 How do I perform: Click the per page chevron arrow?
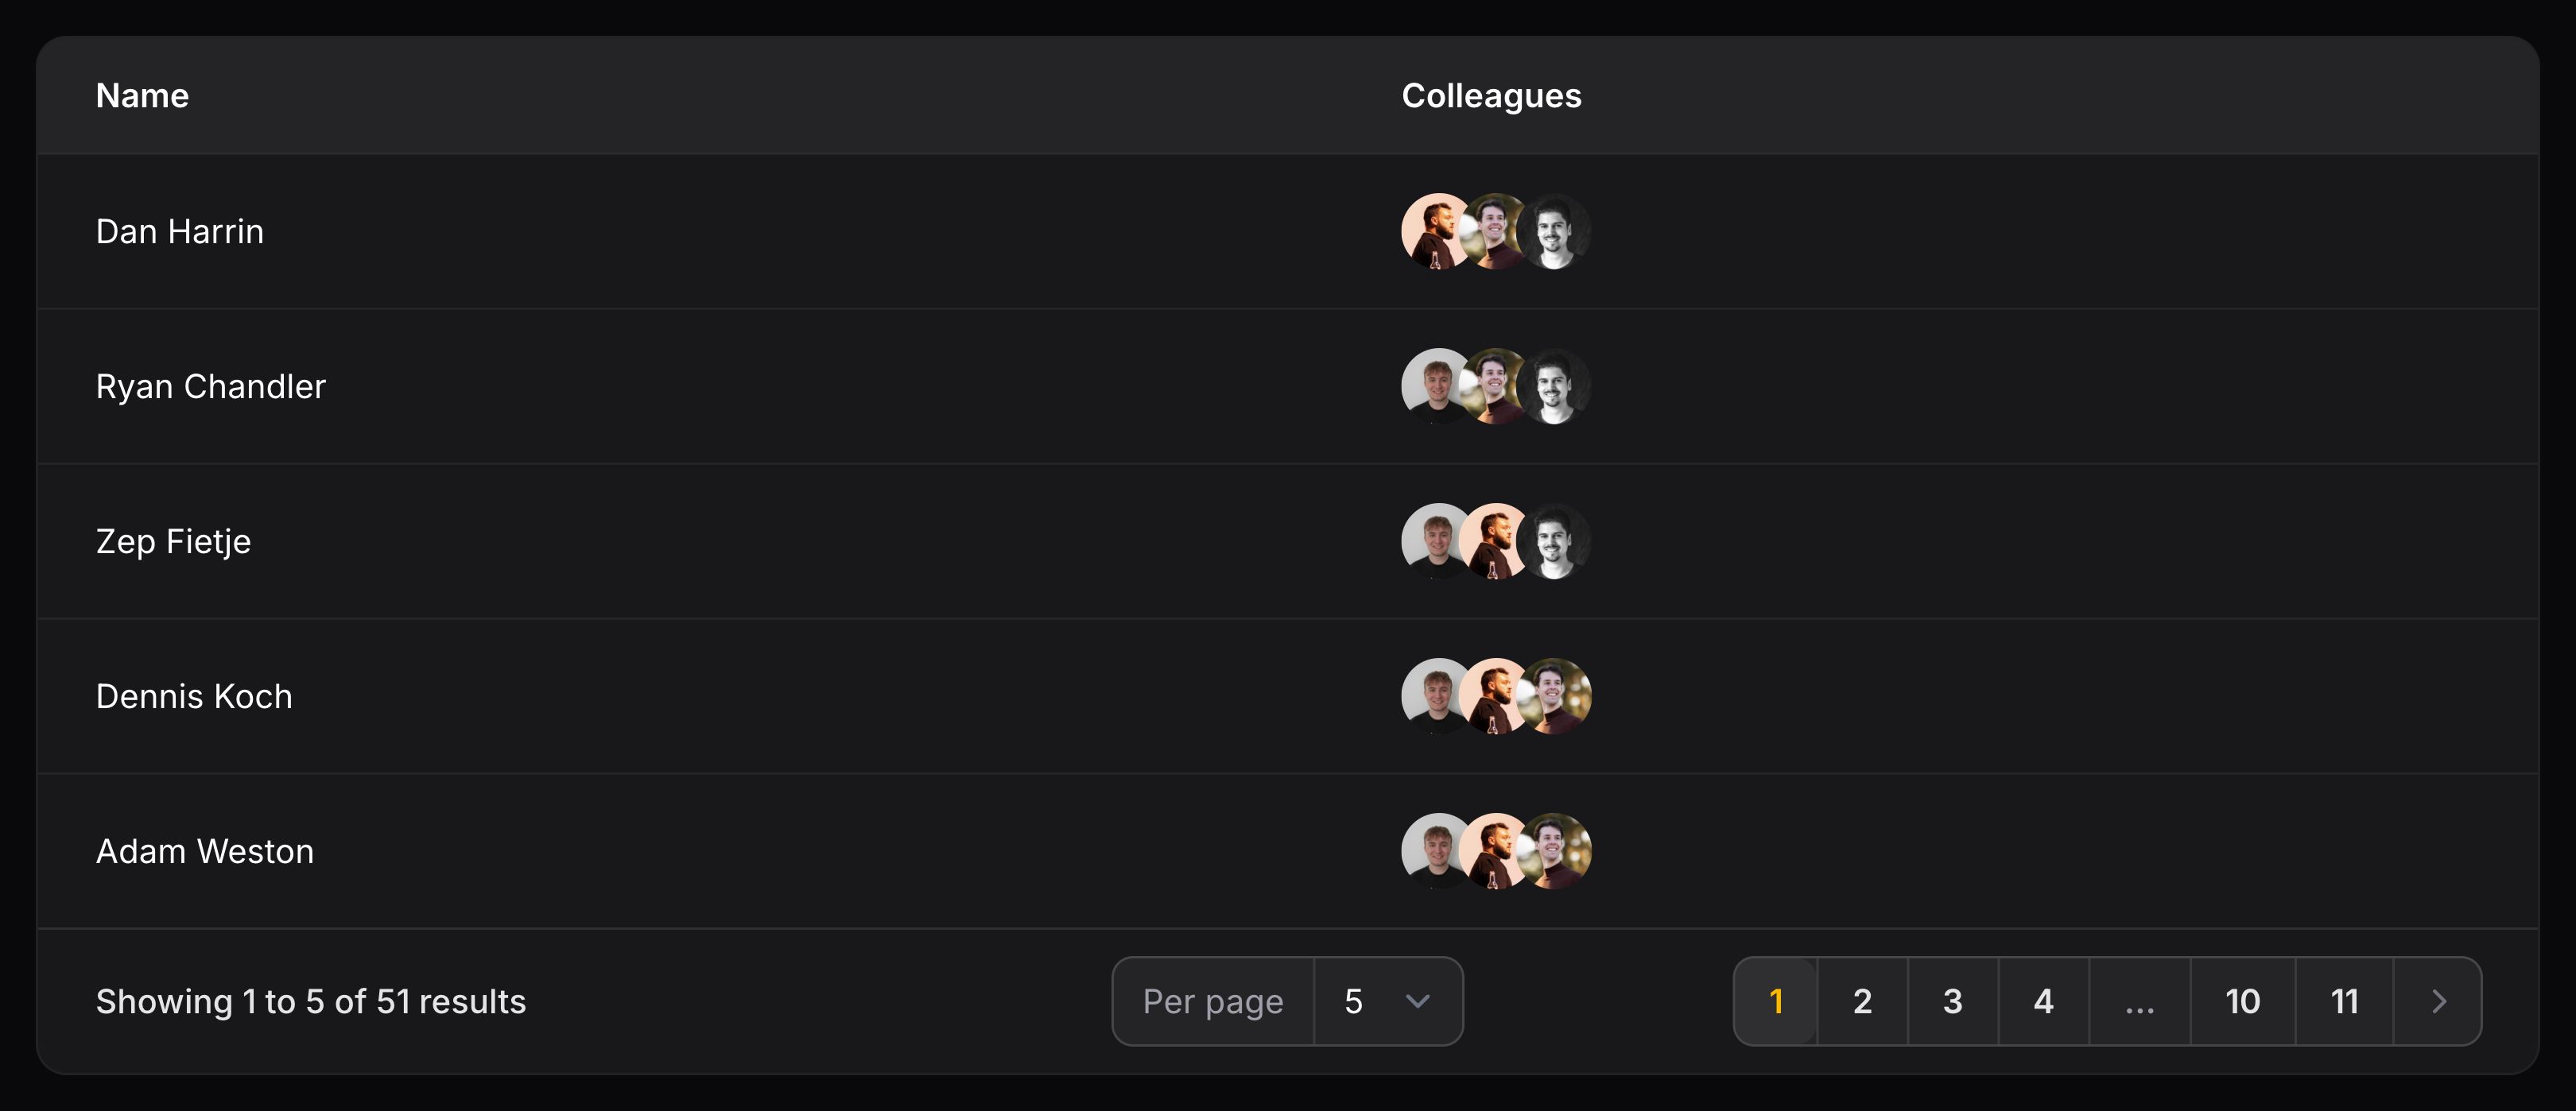point(1418,1001)
